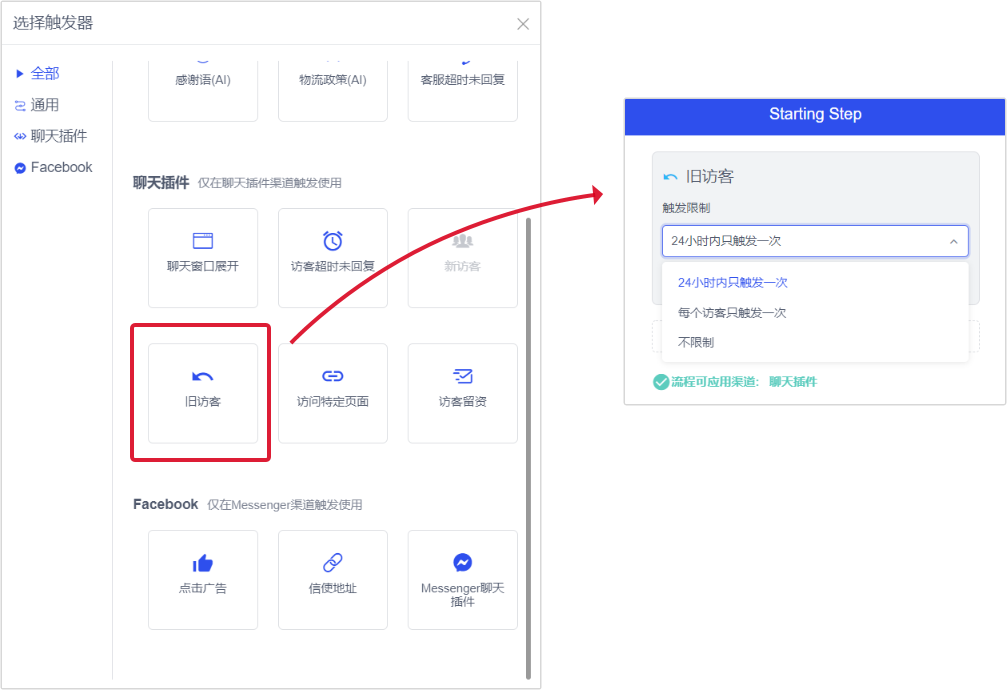Select the 点击广告 thumbs-up trigger
This screenshot has width=1007, height=690.
pos(203,577)
